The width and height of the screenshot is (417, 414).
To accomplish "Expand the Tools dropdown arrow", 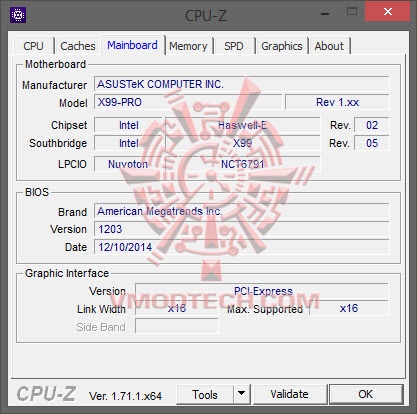I will coord(242,395).
